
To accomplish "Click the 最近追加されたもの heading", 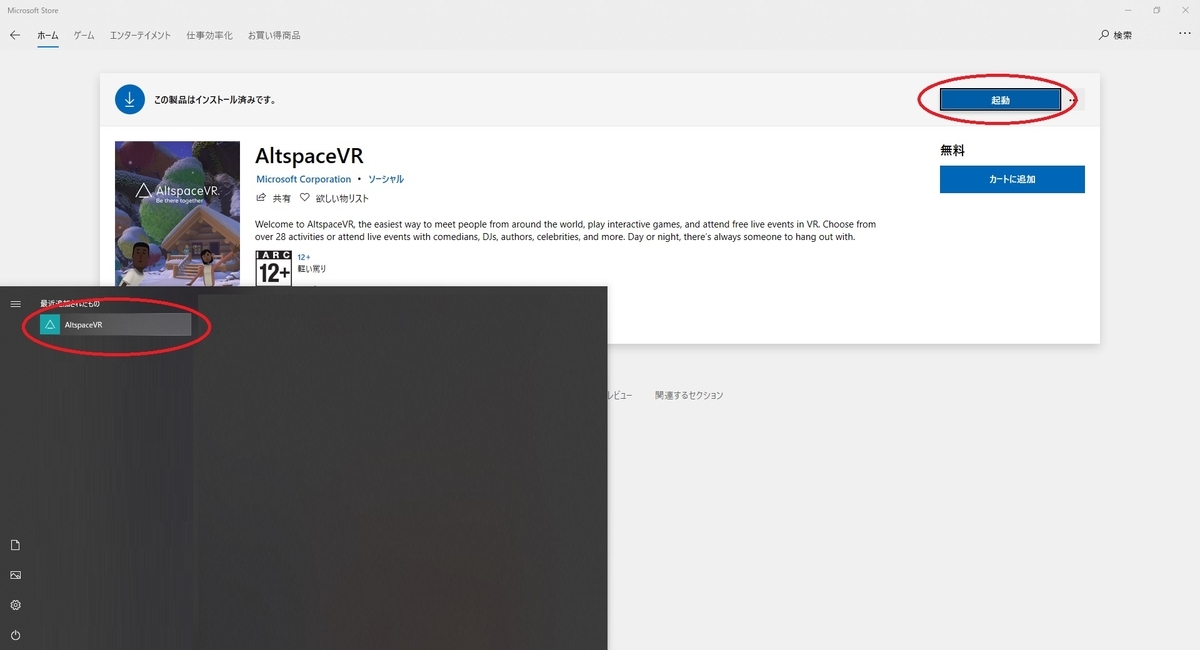I will (x=69, y=303).
